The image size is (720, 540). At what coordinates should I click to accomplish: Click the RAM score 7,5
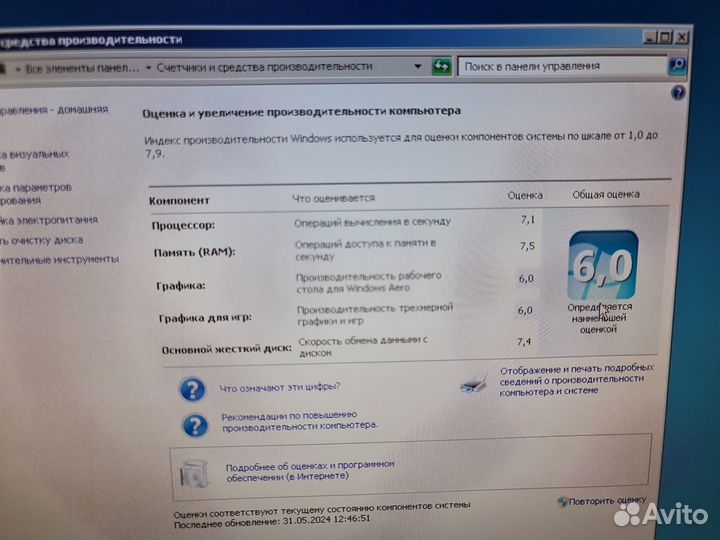(527, 247)
